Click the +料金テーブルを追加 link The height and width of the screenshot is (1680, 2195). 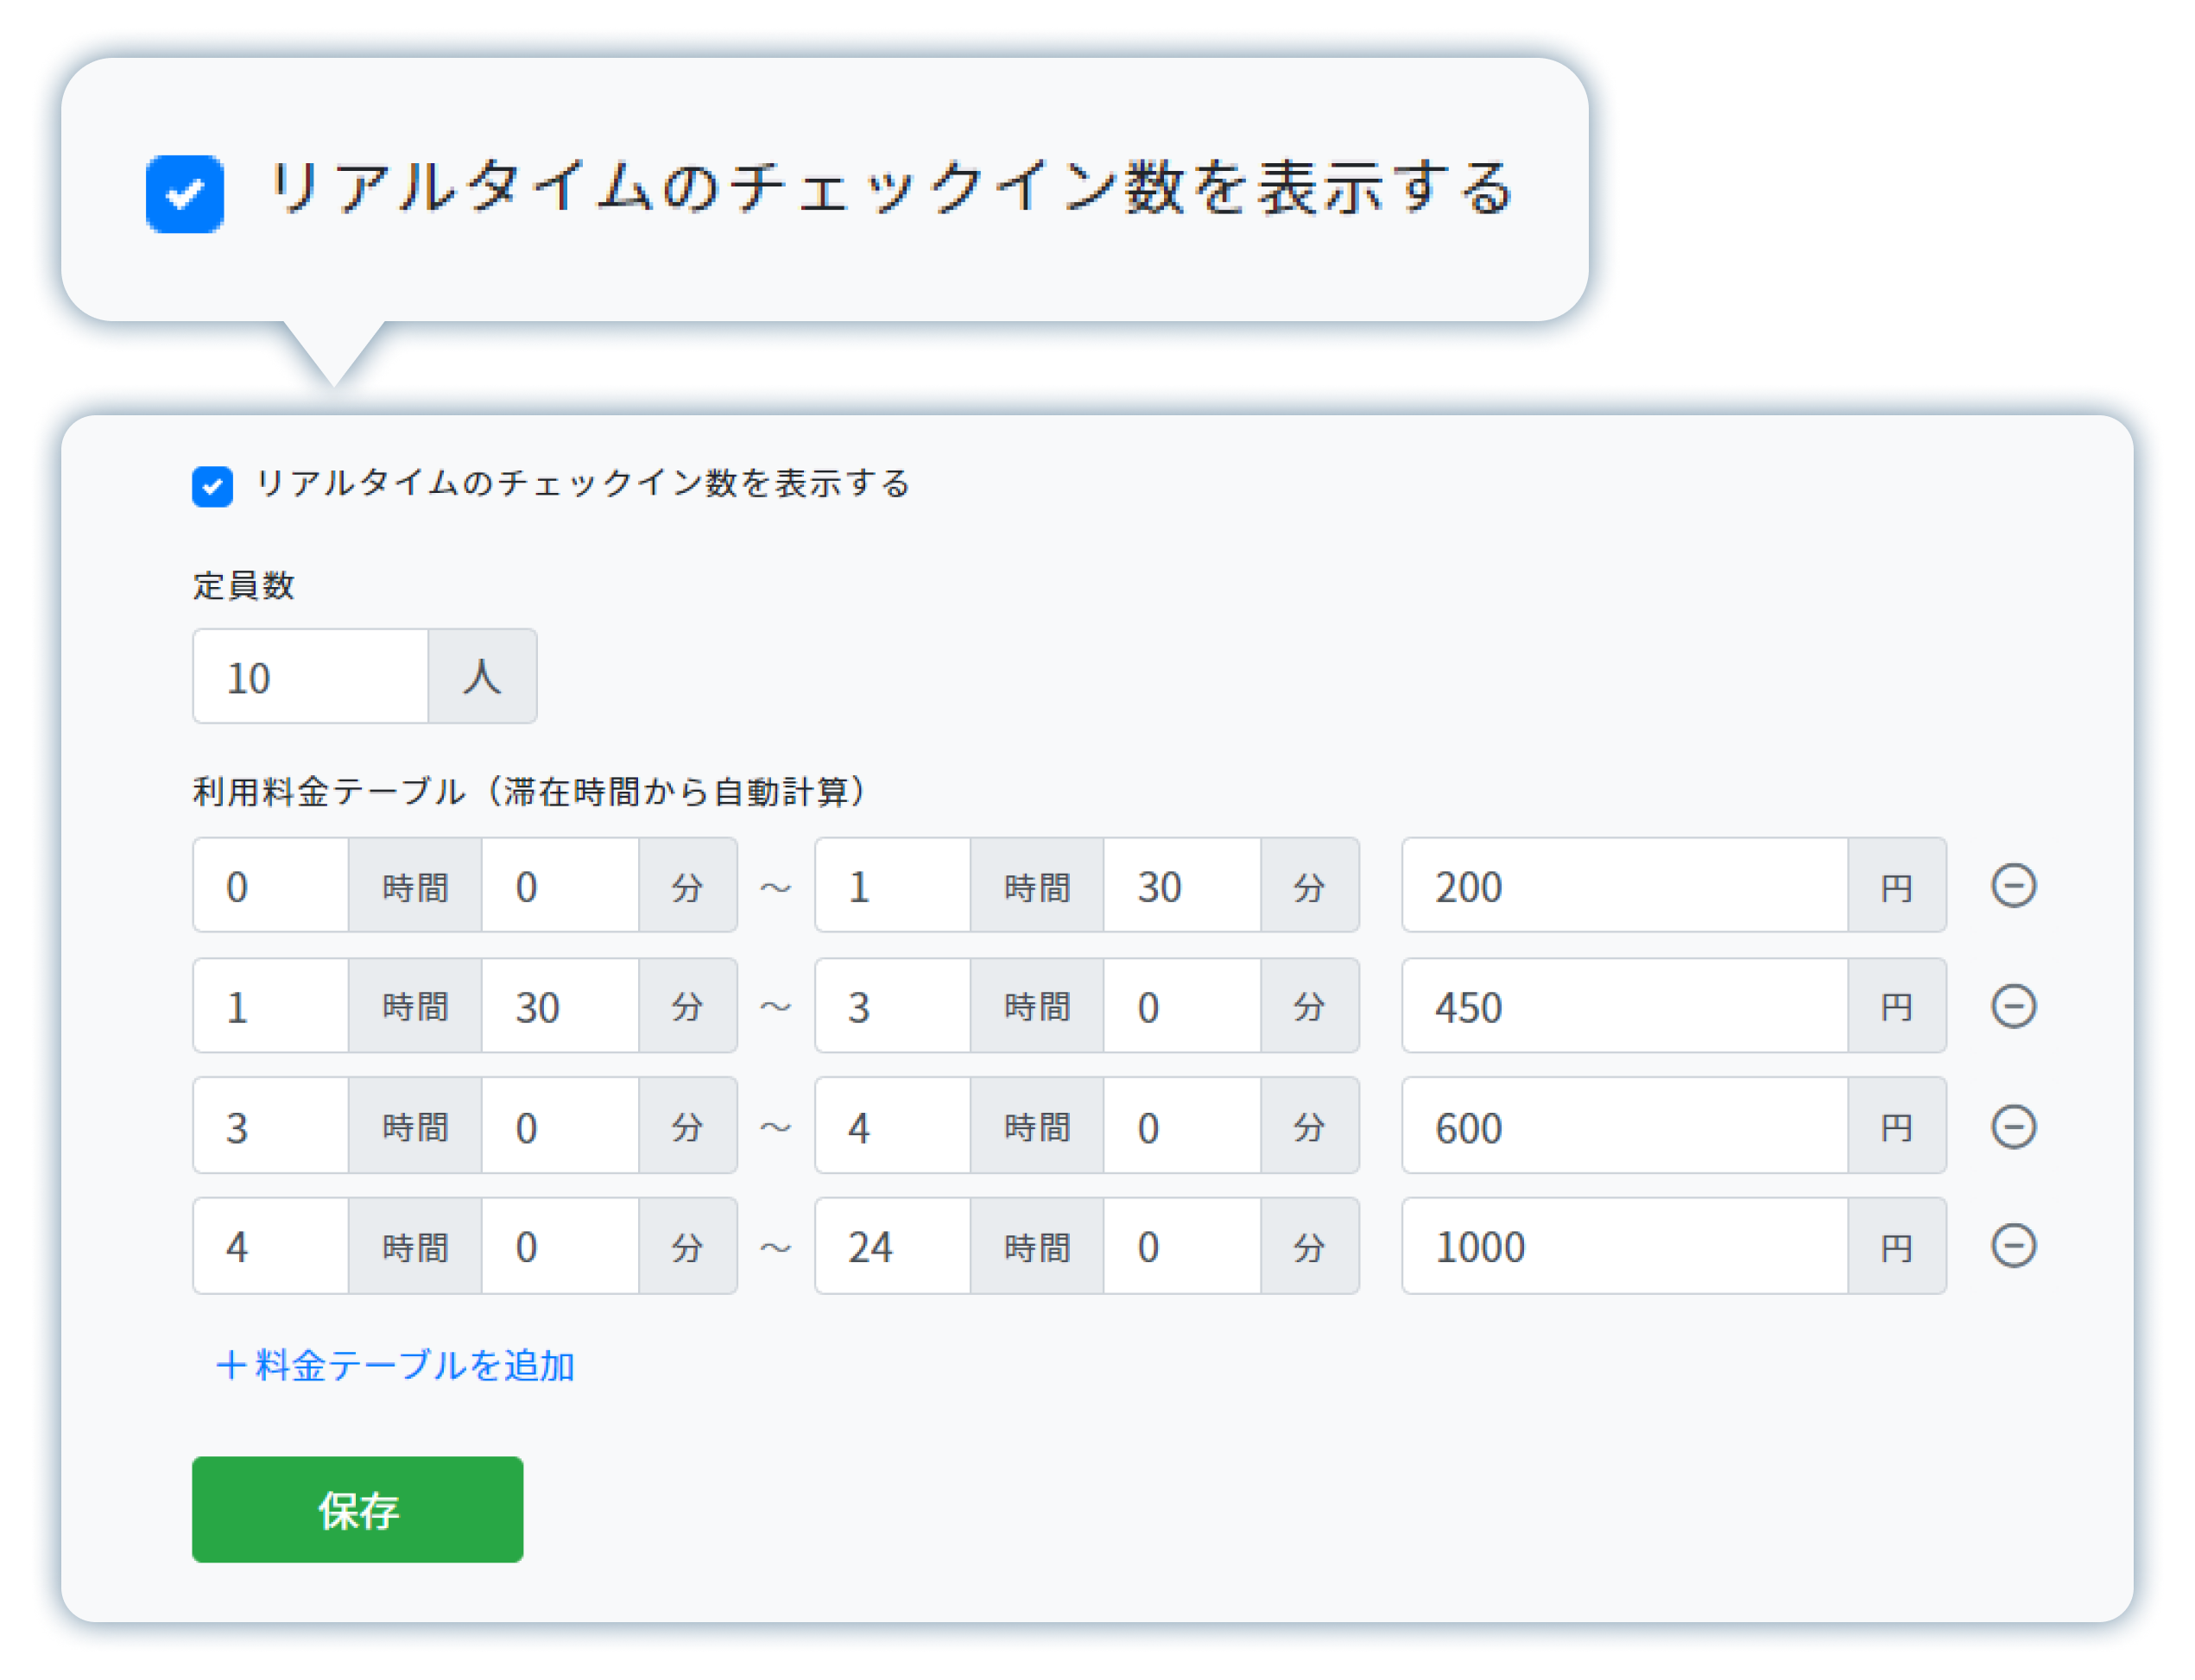click(396, 1365)
